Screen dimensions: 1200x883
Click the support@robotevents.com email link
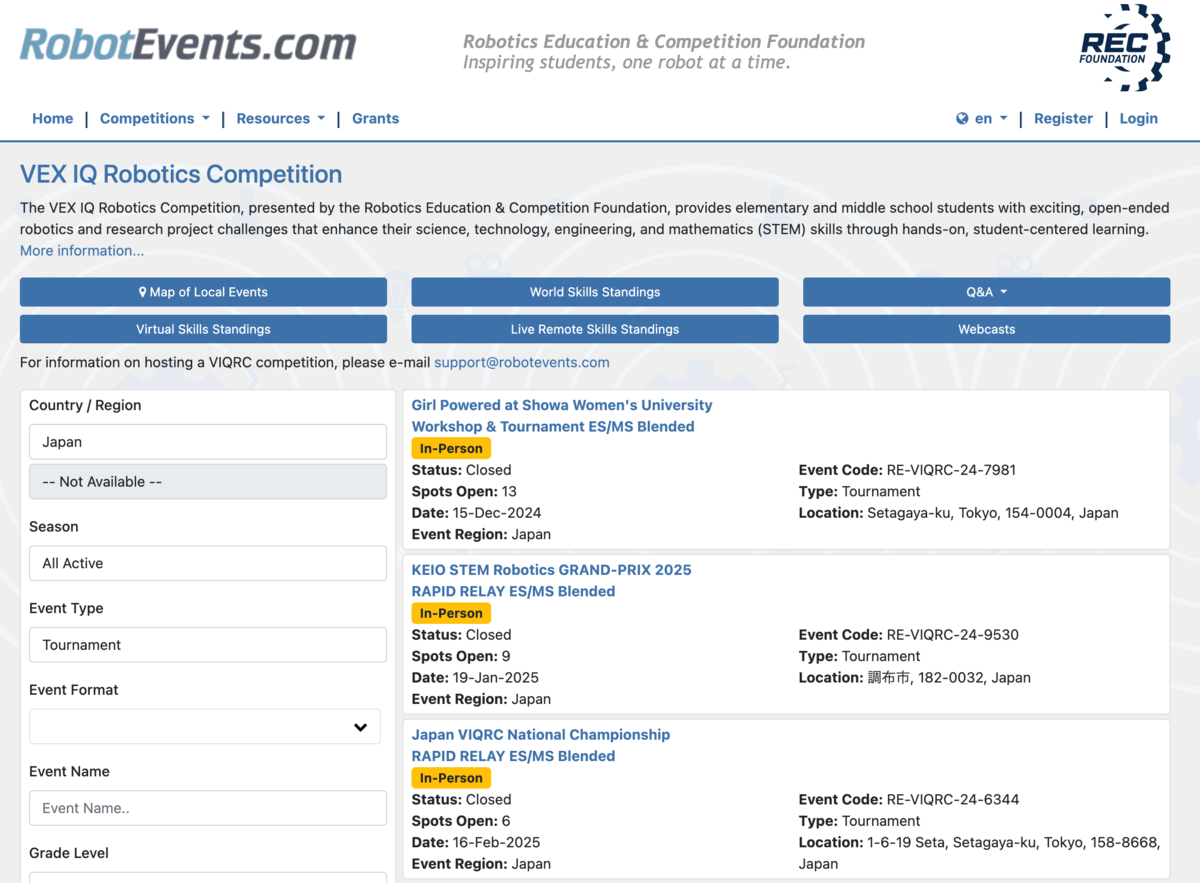click(521, 362)
